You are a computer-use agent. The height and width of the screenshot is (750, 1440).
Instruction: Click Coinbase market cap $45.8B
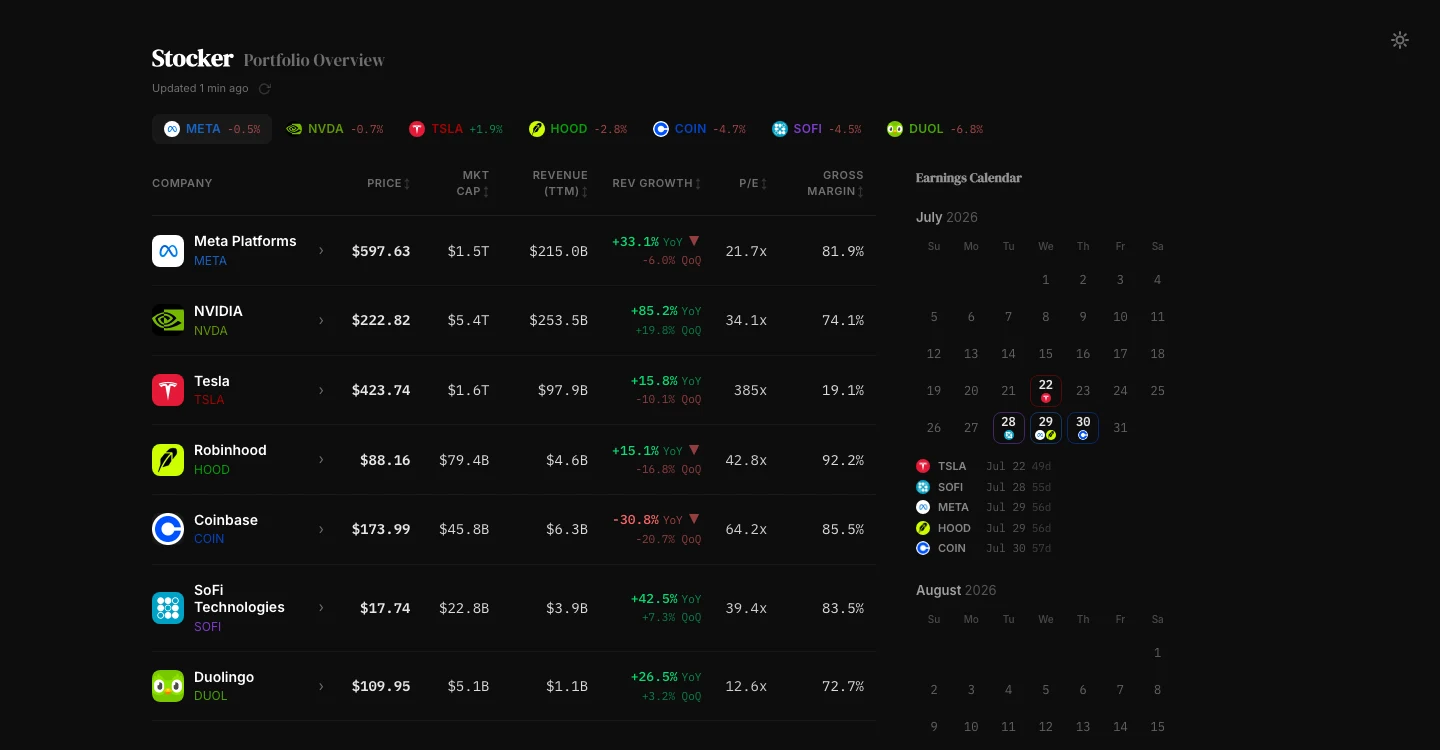464,529
